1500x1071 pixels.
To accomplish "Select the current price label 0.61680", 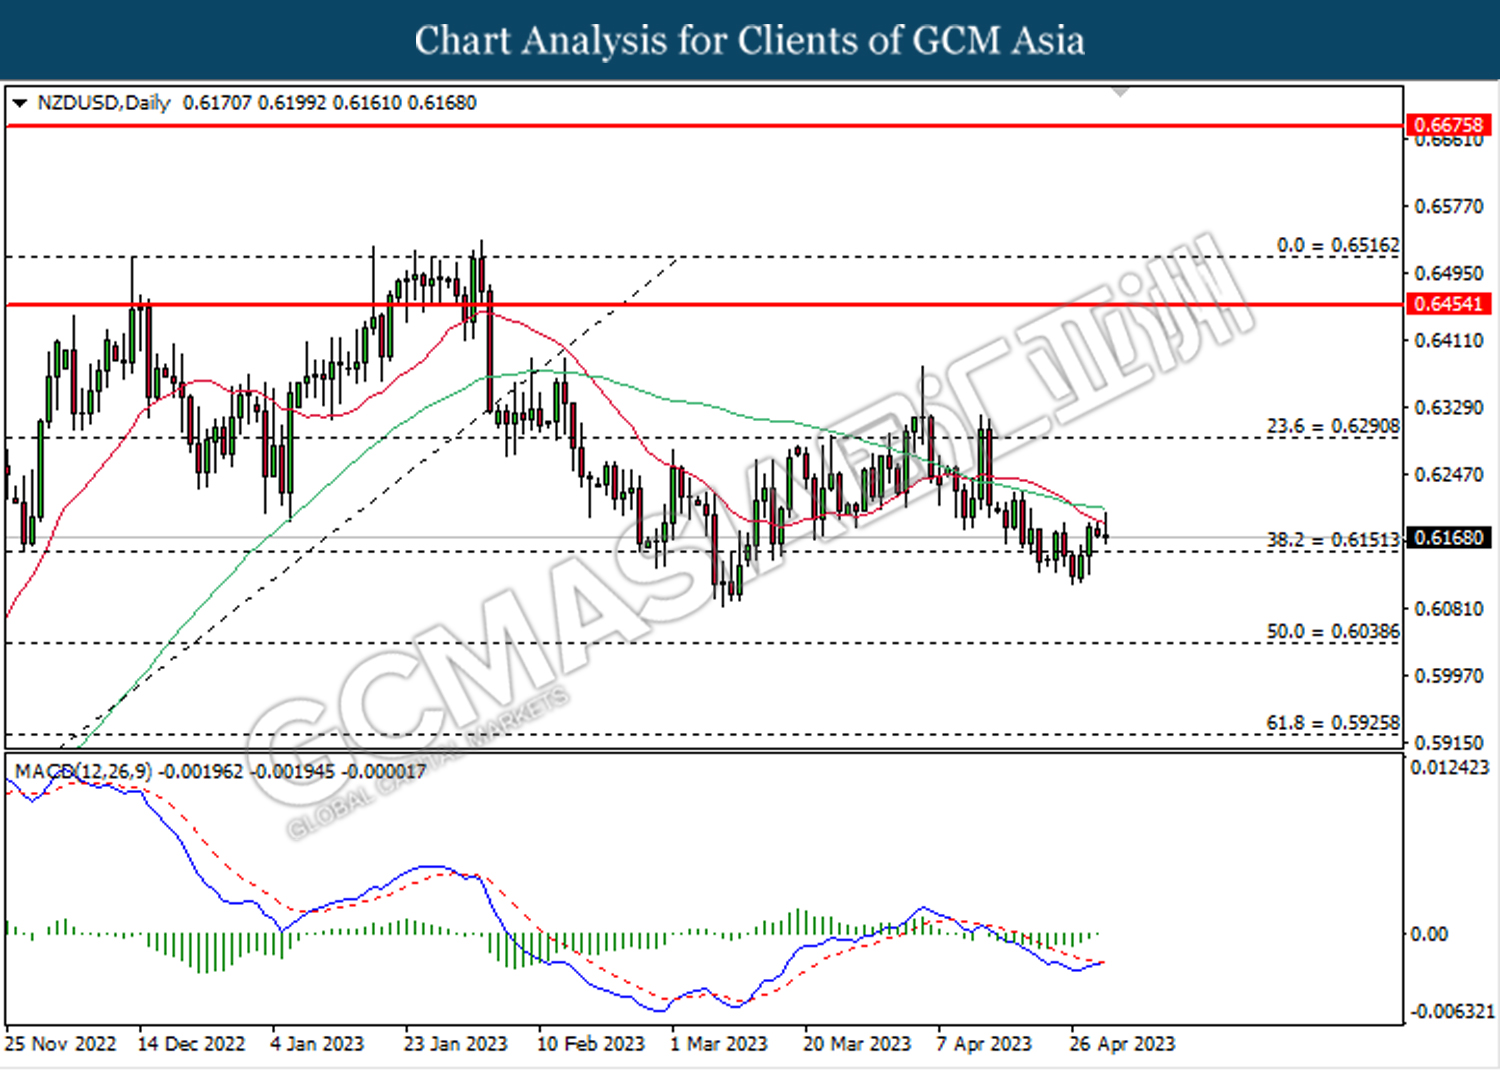I will (1448, 538).
